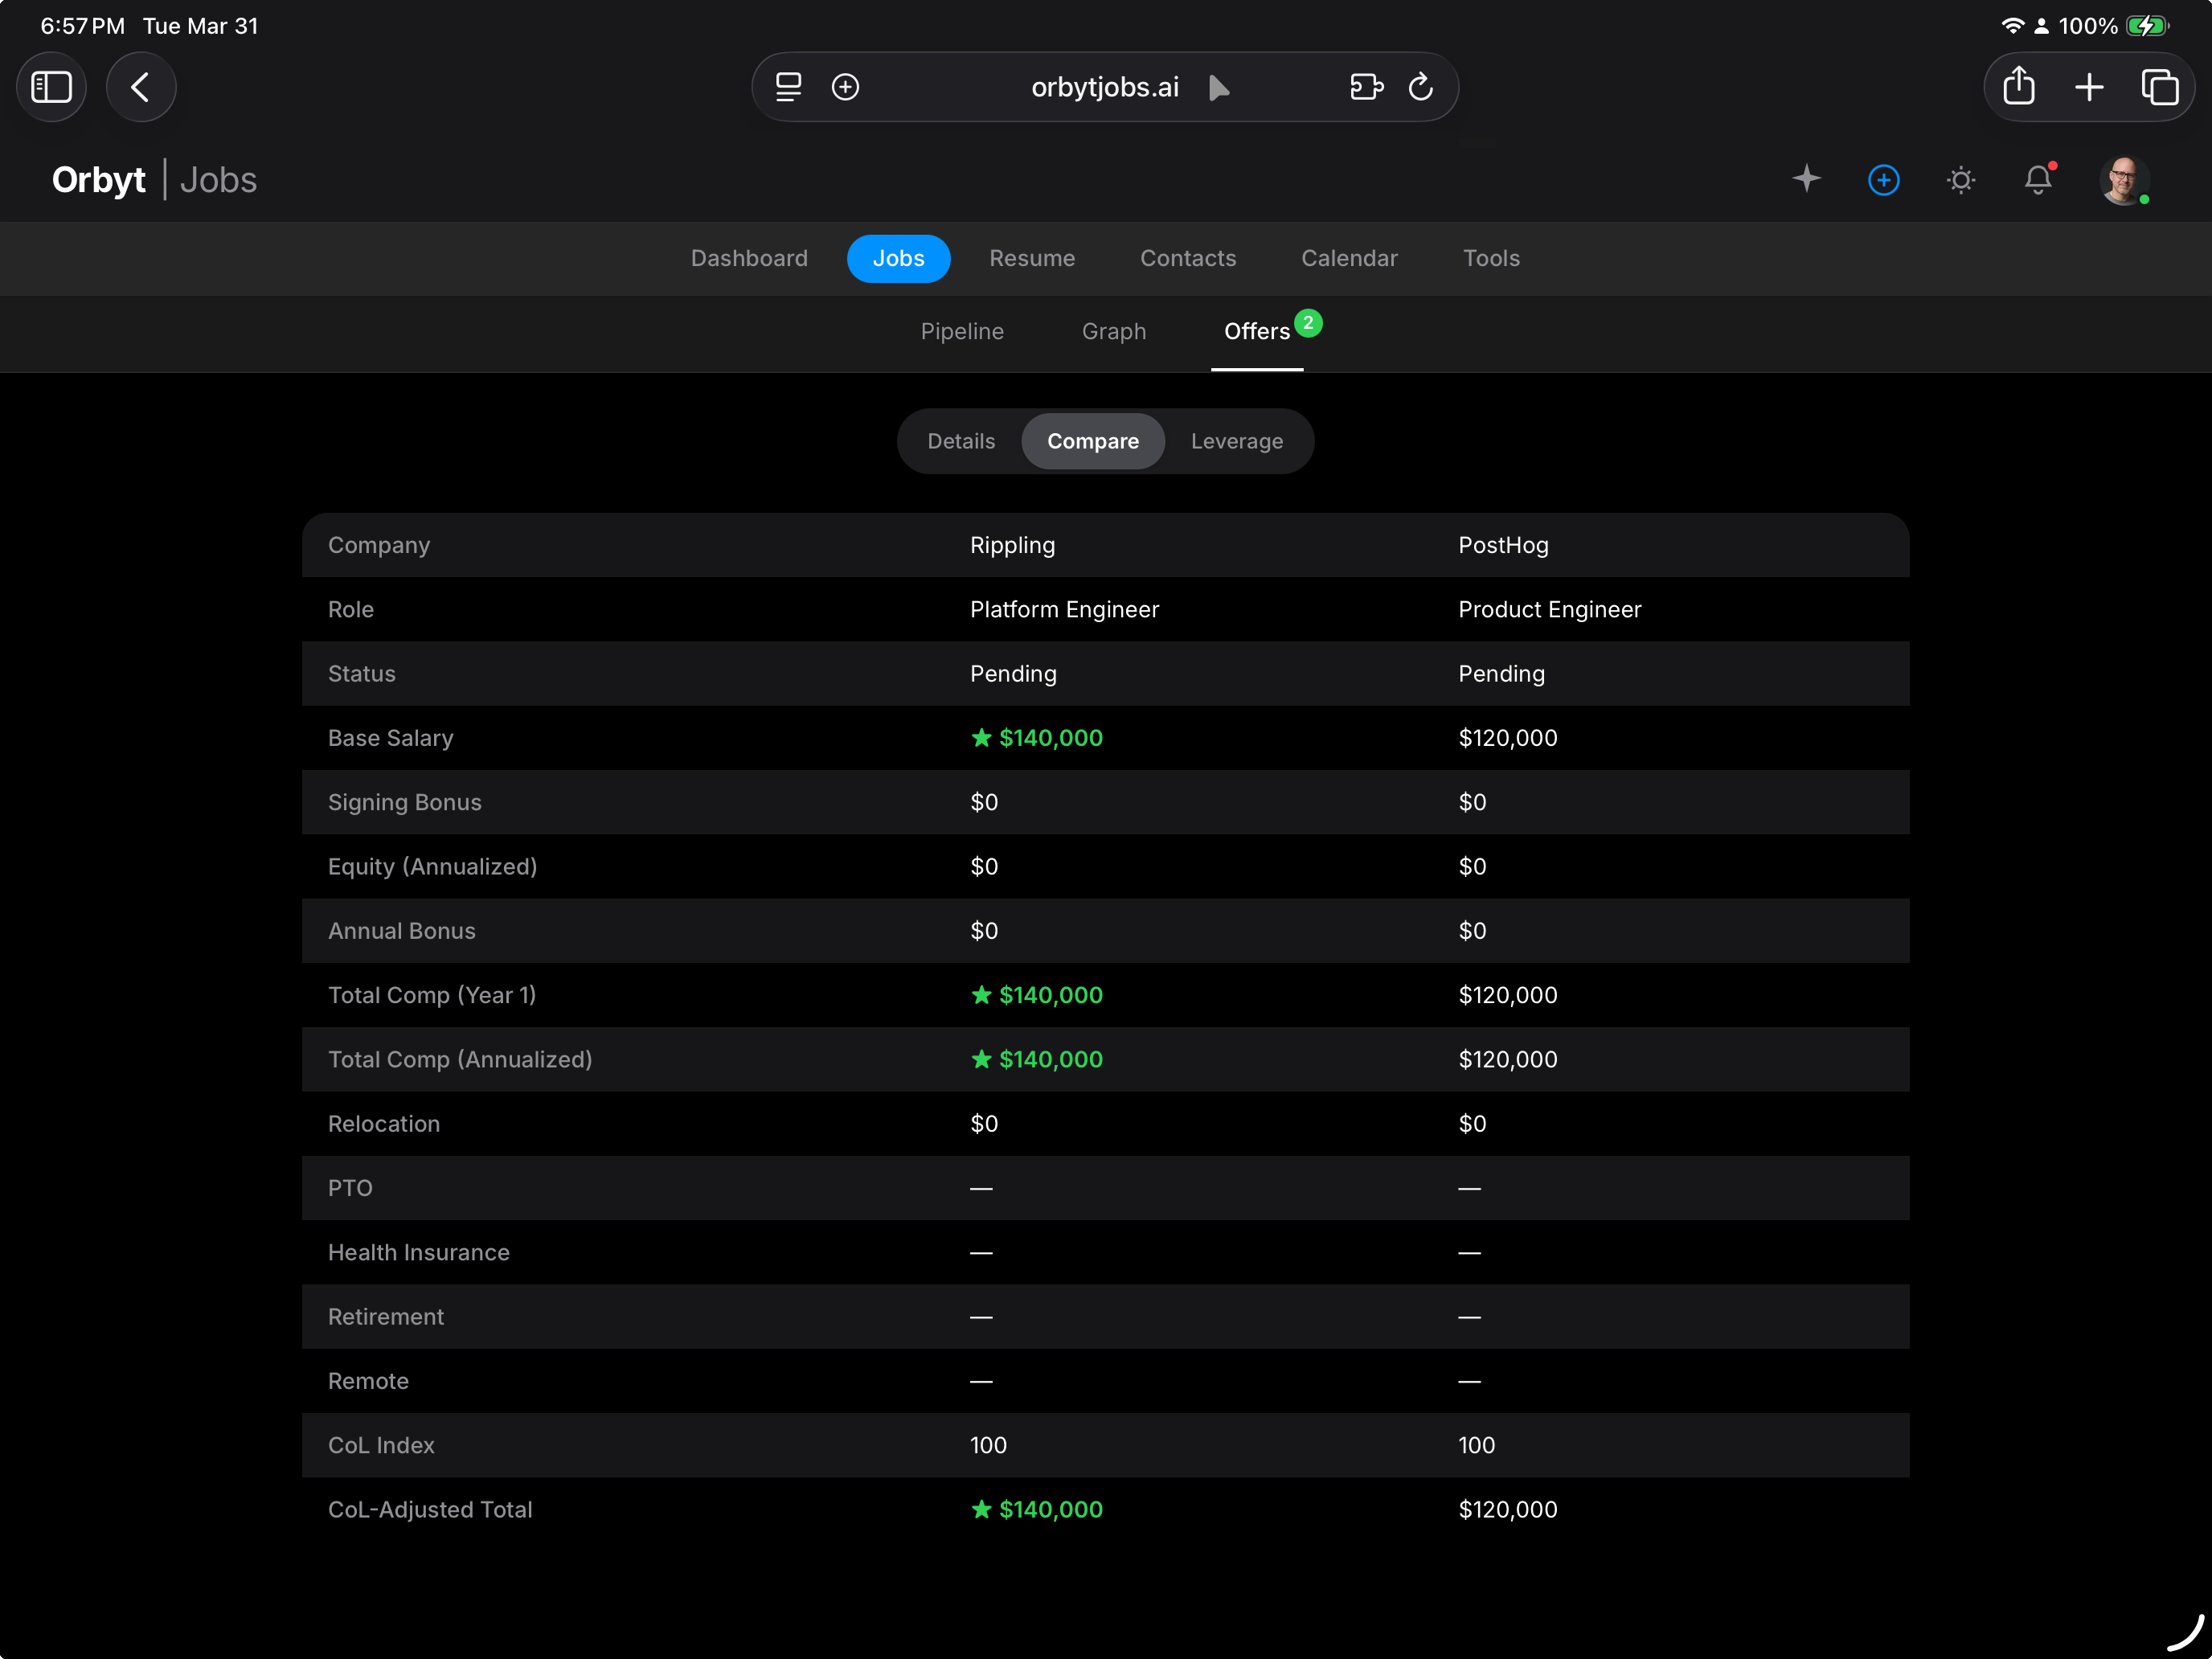Viewport: 2212px width, 1659px height.
Task: Select the Details view button
Action: tap(960, 441)
